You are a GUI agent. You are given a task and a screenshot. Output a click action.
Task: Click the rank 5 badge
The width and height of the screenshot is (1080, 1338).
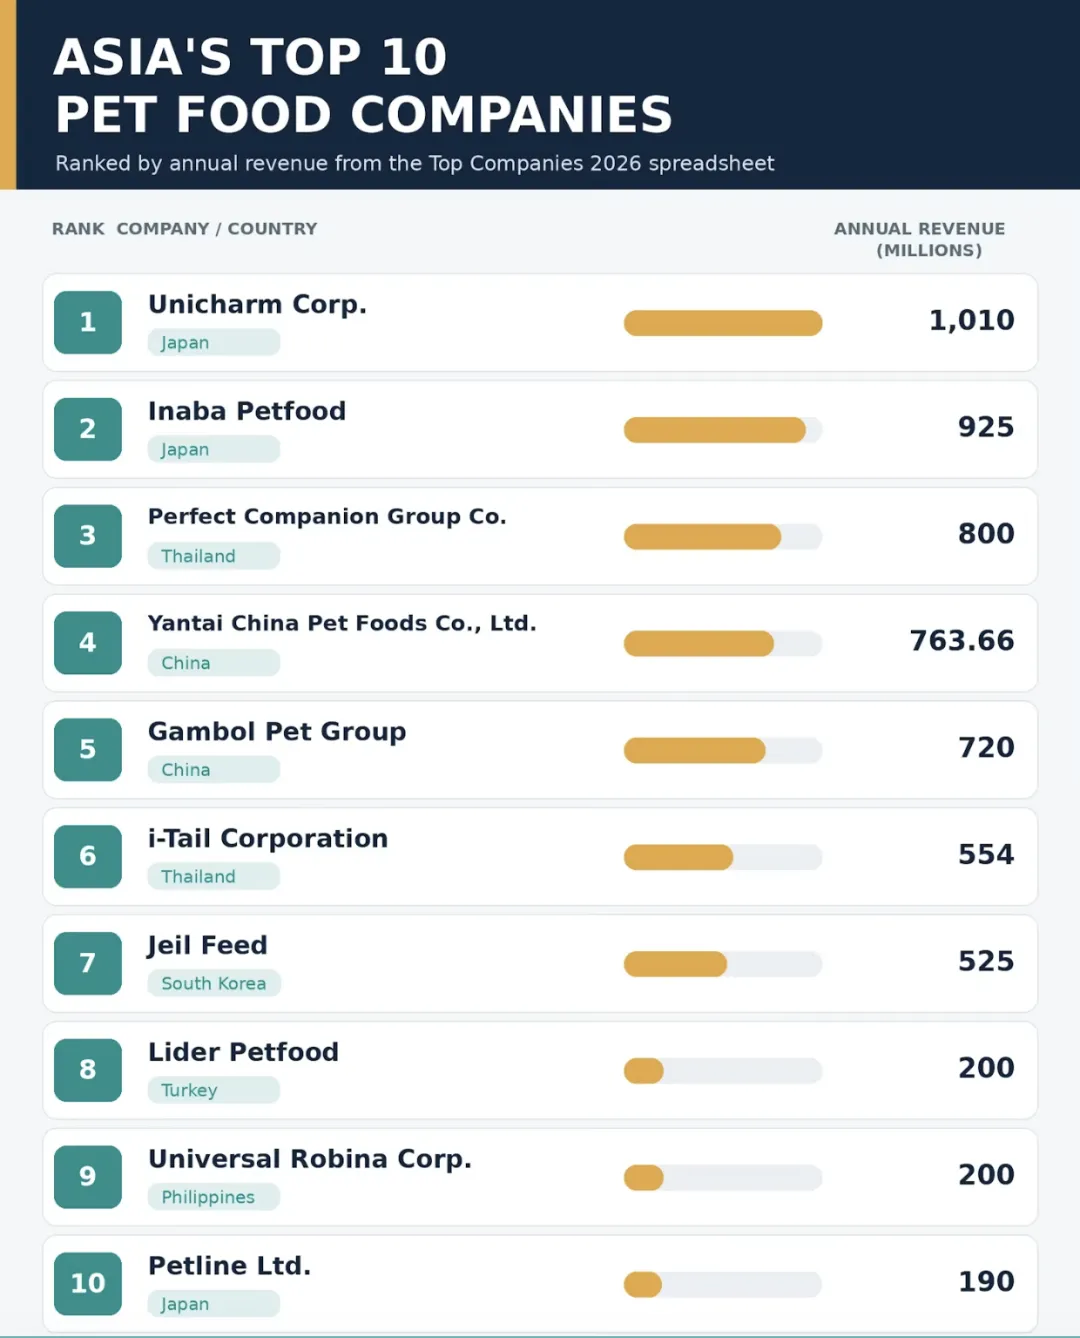click(88, 749)
